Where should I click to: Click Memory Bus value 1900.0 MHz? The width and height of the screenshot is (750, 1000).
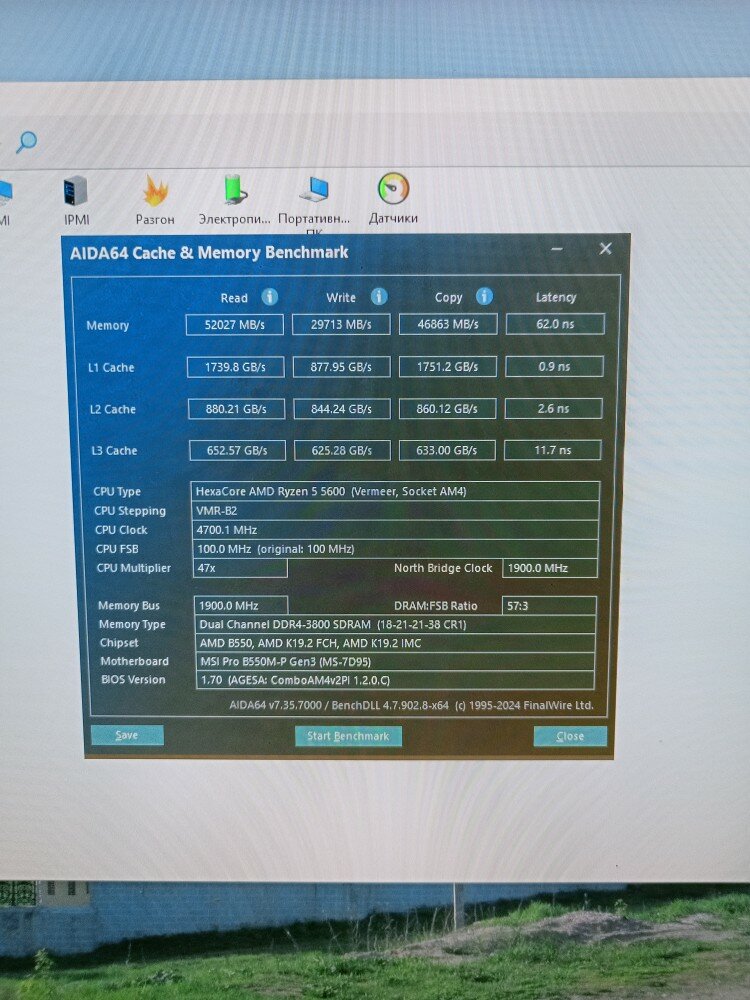(x=241, y=605)
